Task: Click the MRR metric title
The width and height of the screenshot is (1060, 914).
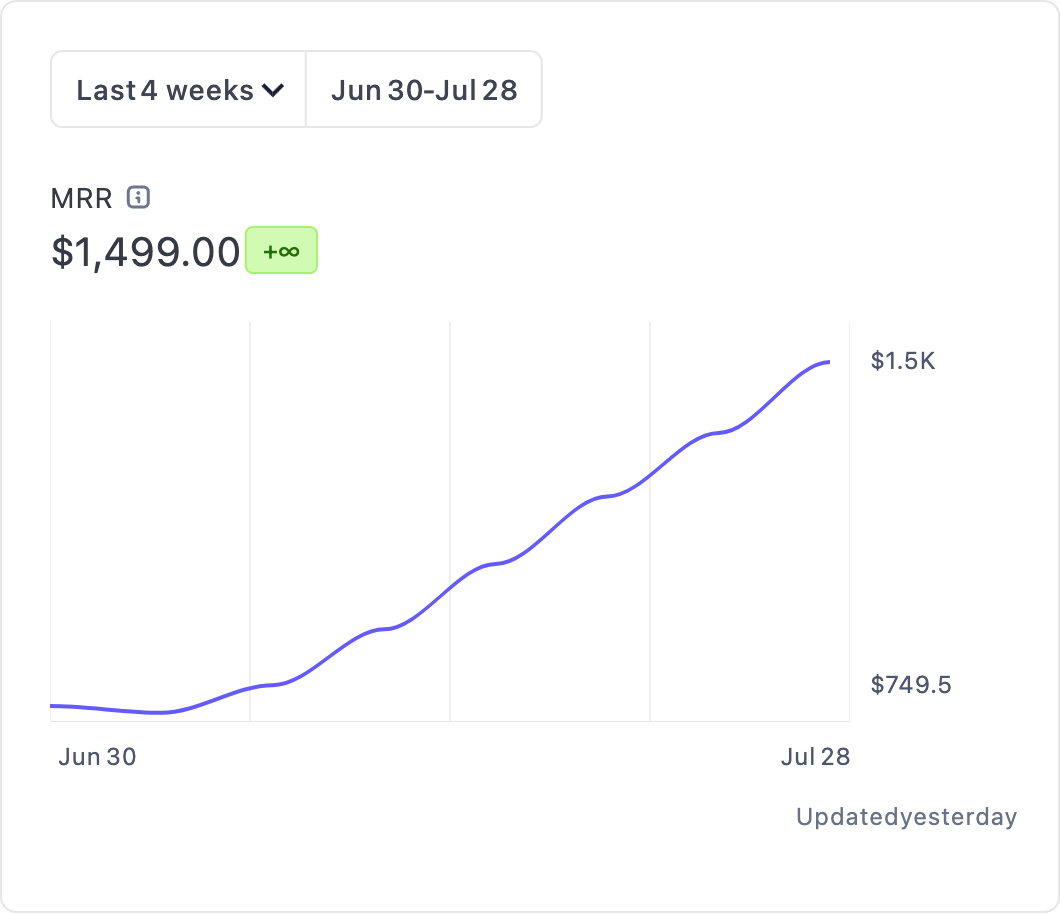Action: [x=82, y=198]
